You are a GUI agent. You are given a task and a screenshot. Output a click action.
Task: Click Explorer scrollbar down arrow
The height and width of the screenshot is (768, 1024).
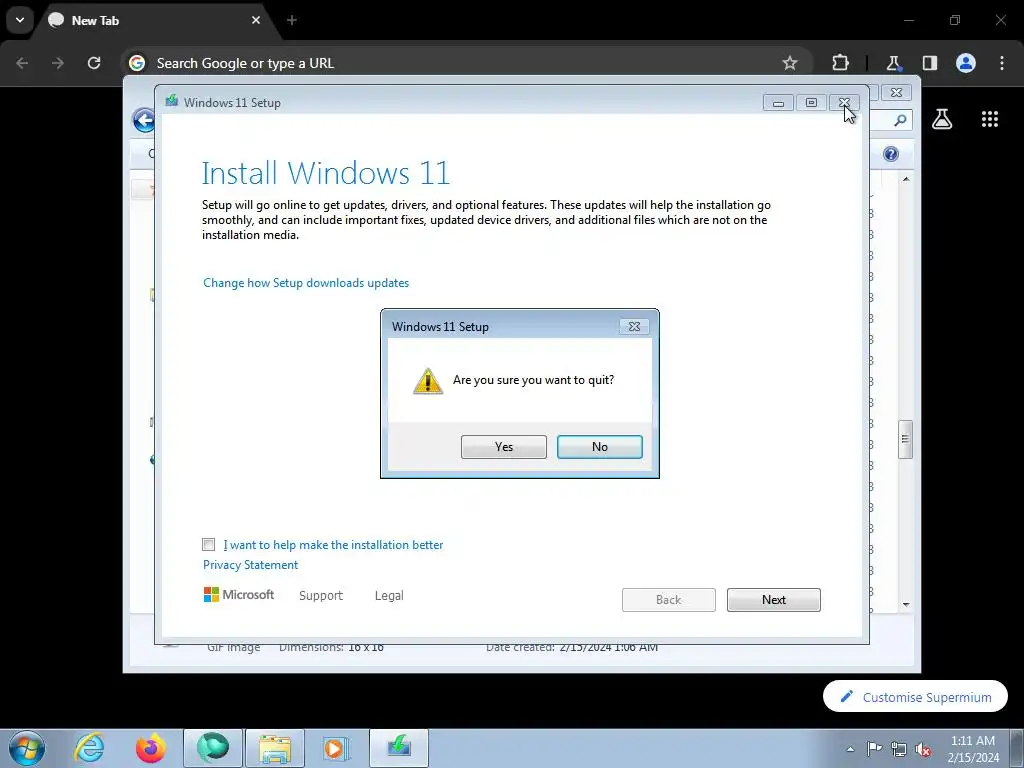[906, 604]
